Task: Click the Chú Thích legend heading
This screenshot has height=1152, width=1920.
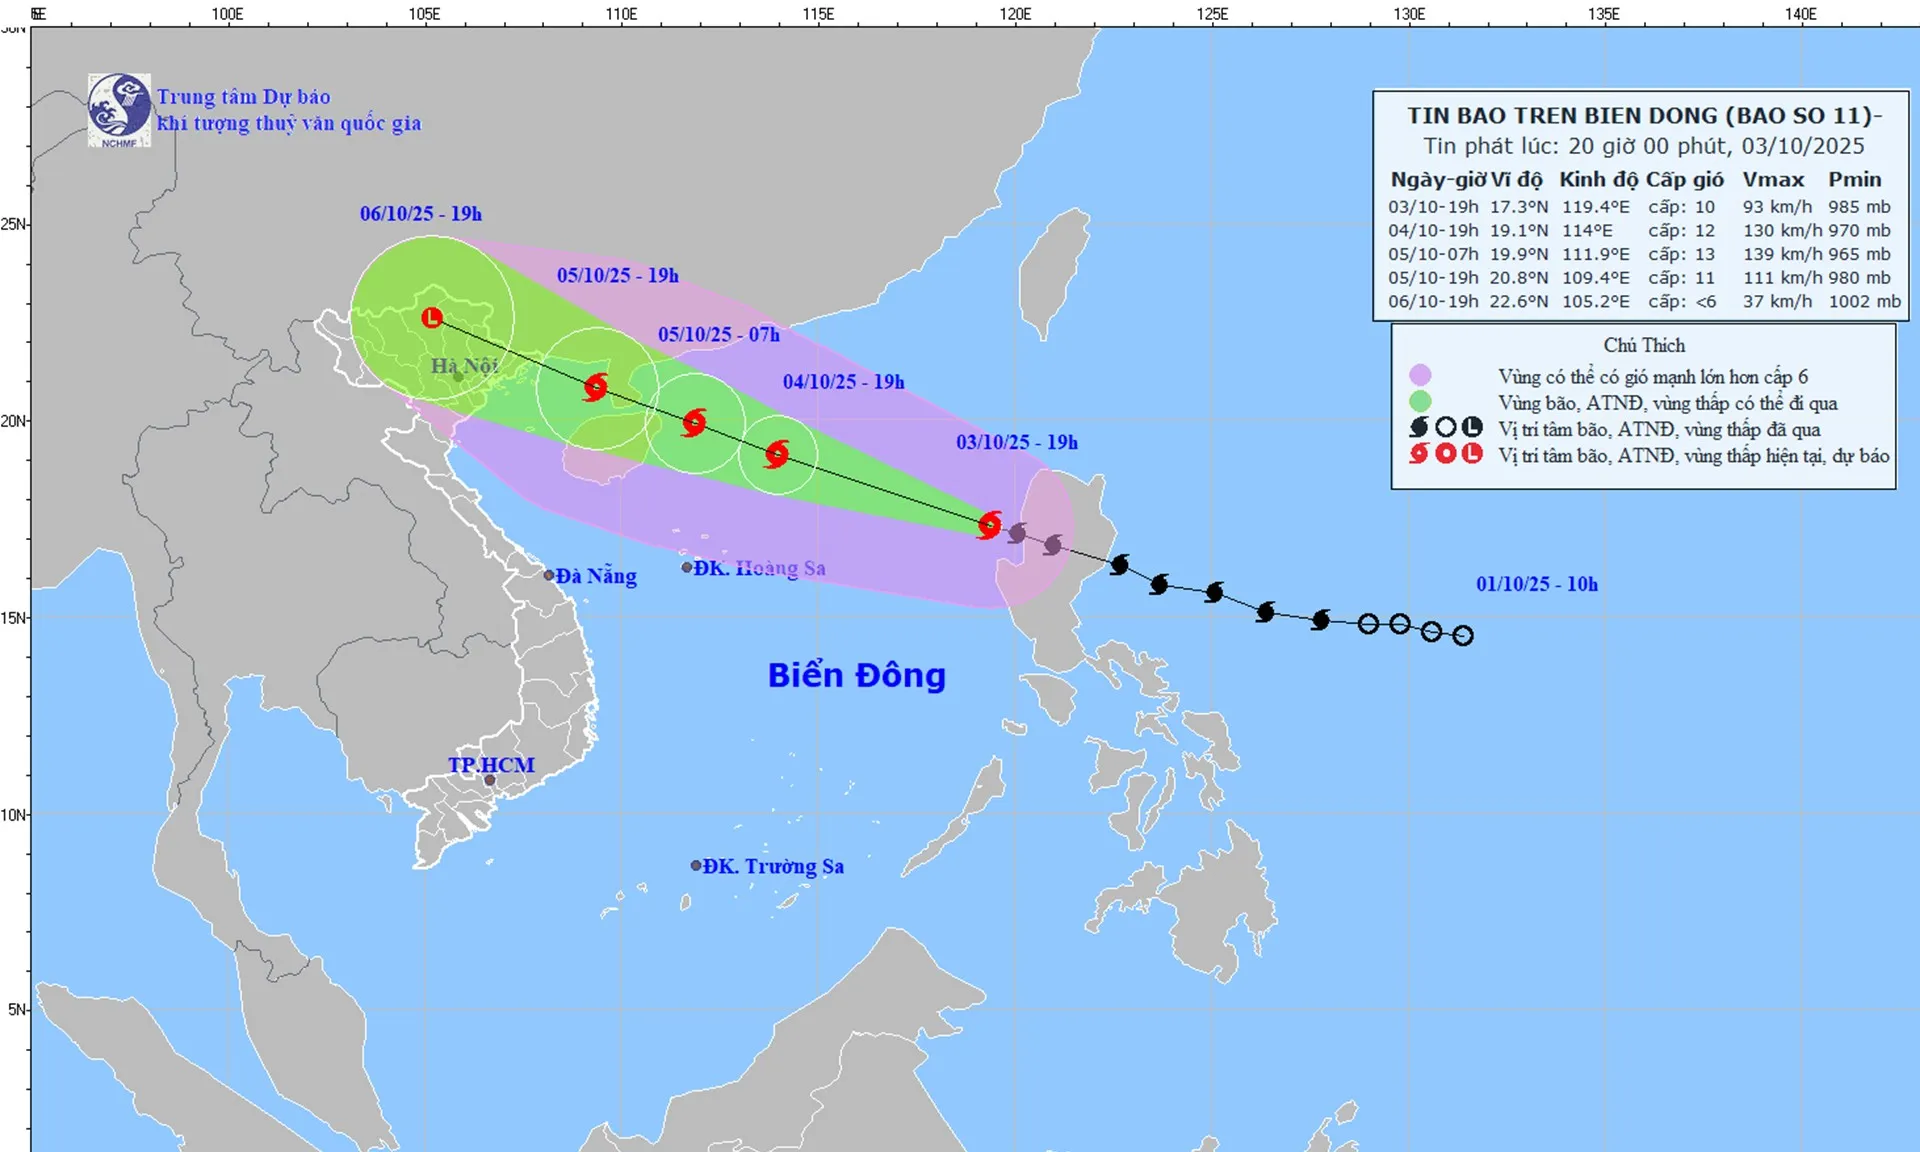Action: coord(1644,345)
